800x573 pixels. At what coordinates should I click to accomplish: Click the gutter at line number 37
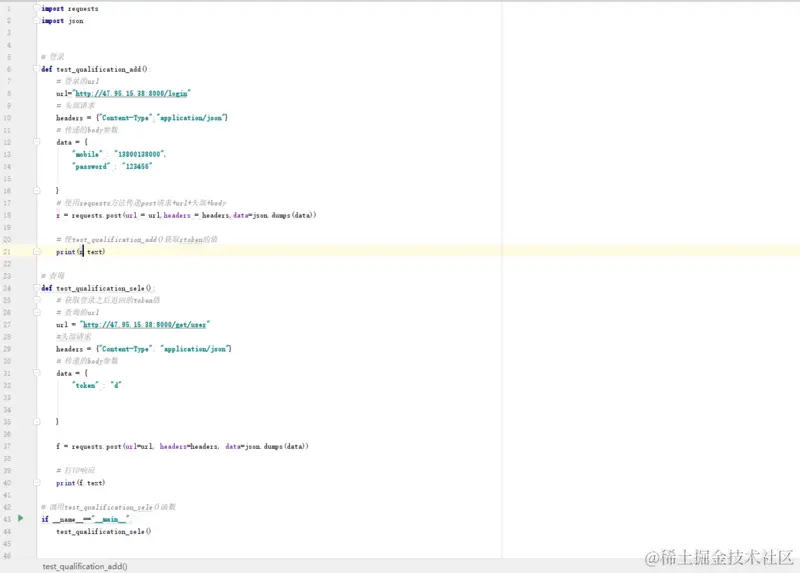(7, 446)
